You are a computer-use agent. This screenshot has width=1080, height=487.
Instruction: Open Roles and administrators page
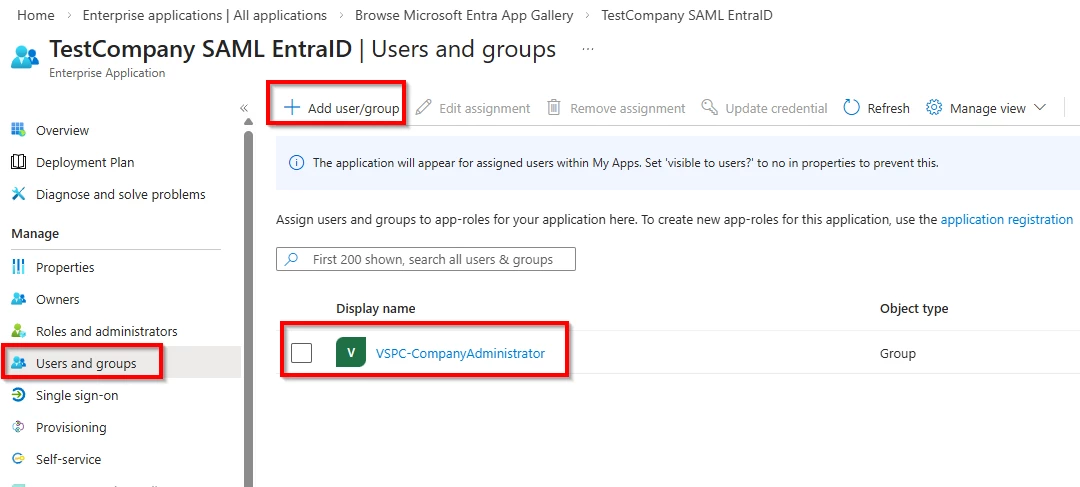(x=107, y=331)
